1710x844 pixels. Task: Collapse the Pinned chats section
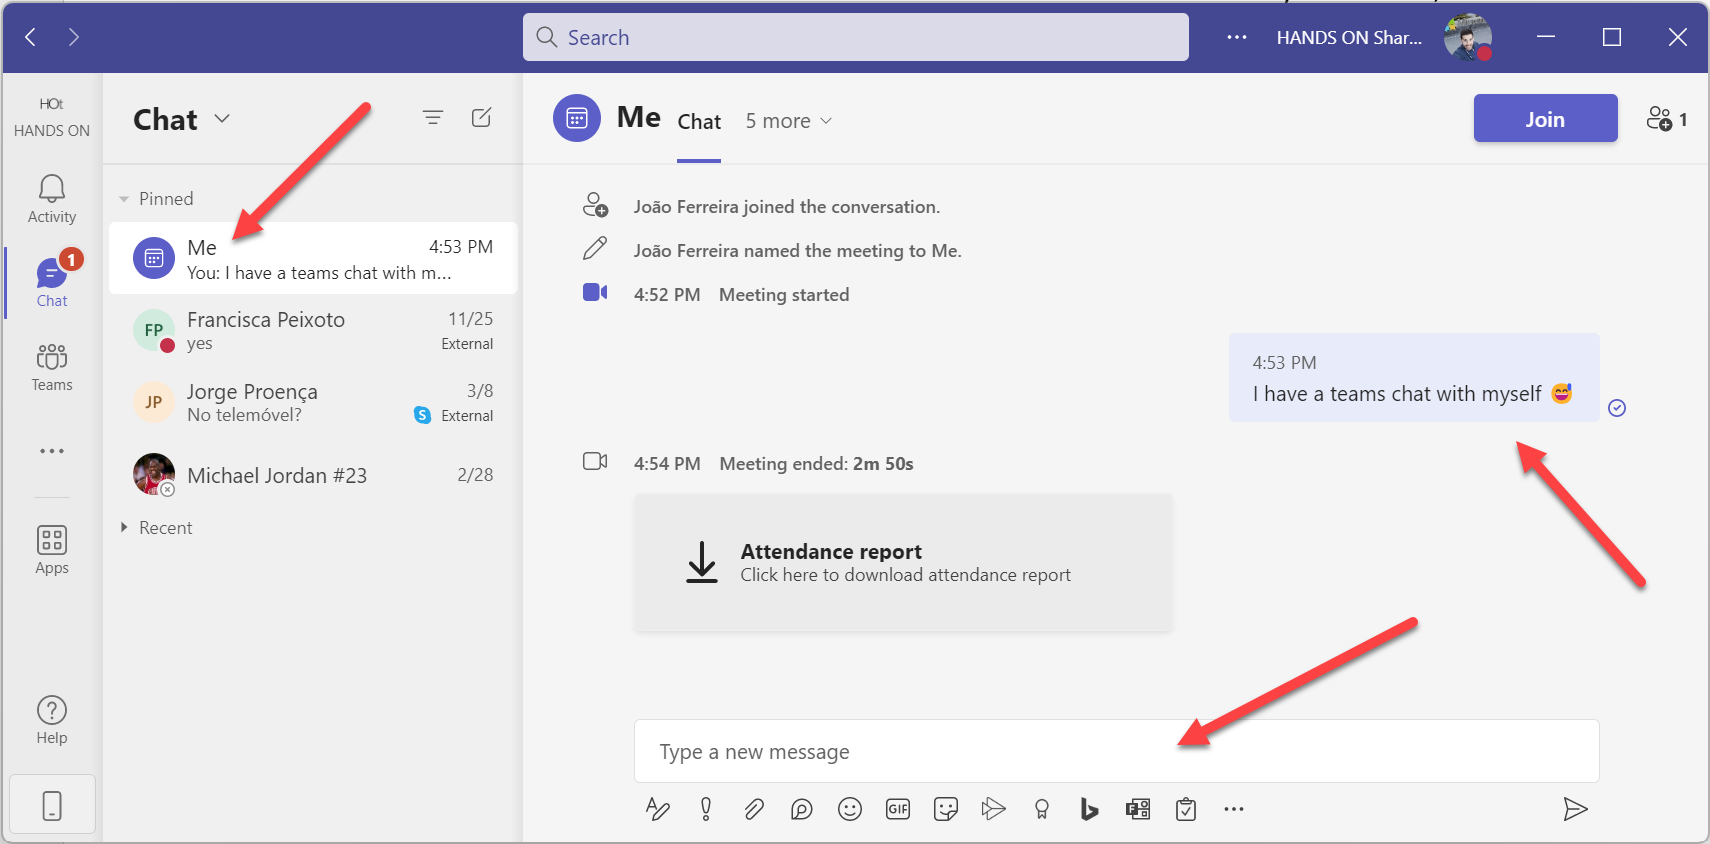click(x=125, y=199)
